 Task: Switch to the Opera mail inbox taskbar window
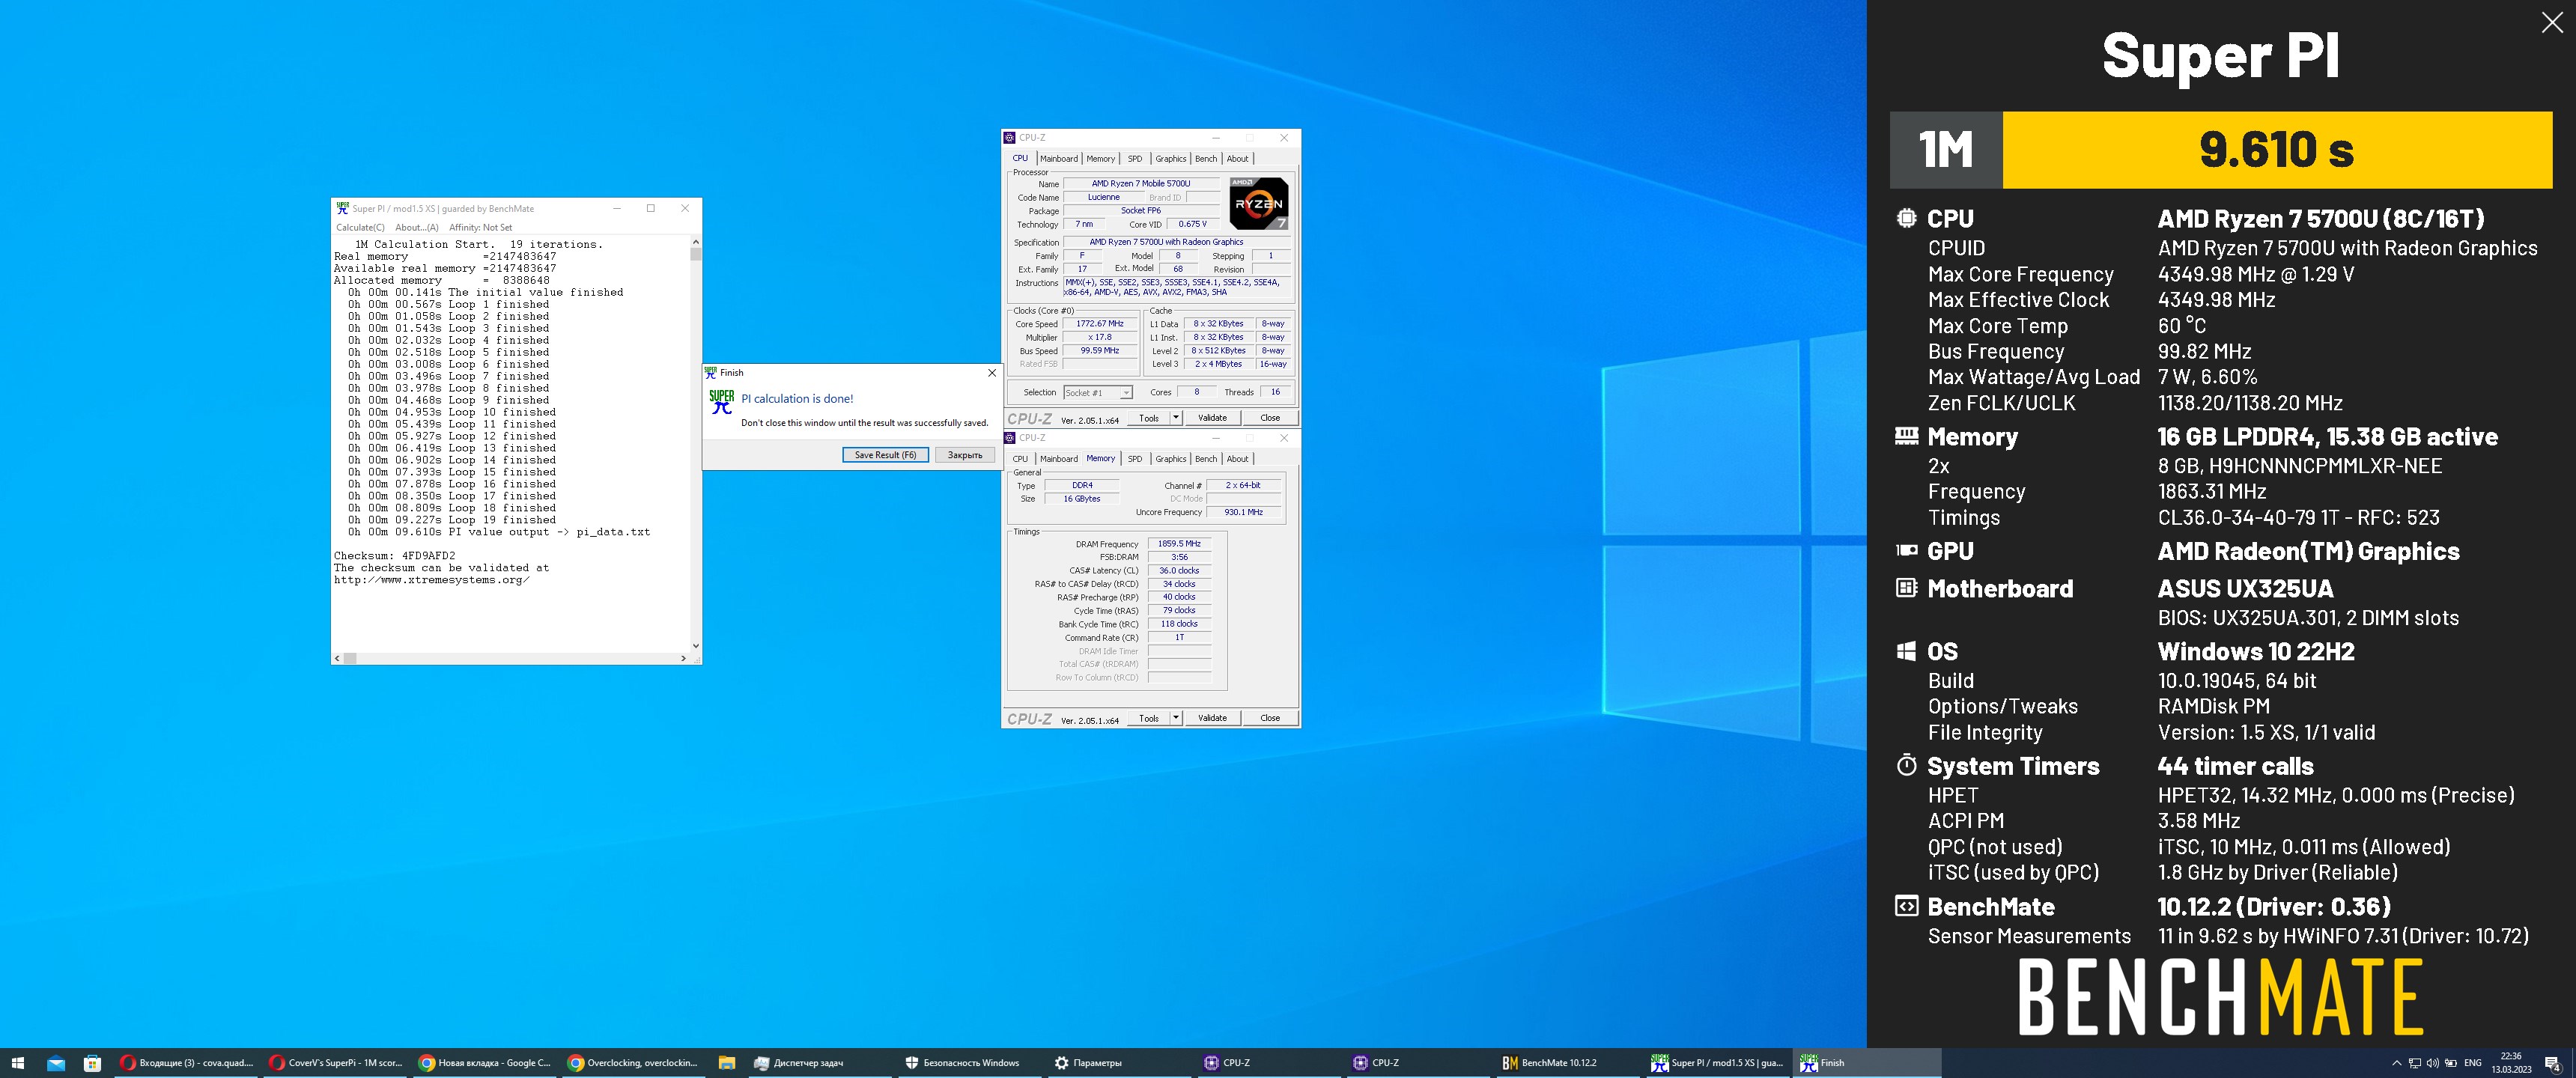tap(186, 1063)
